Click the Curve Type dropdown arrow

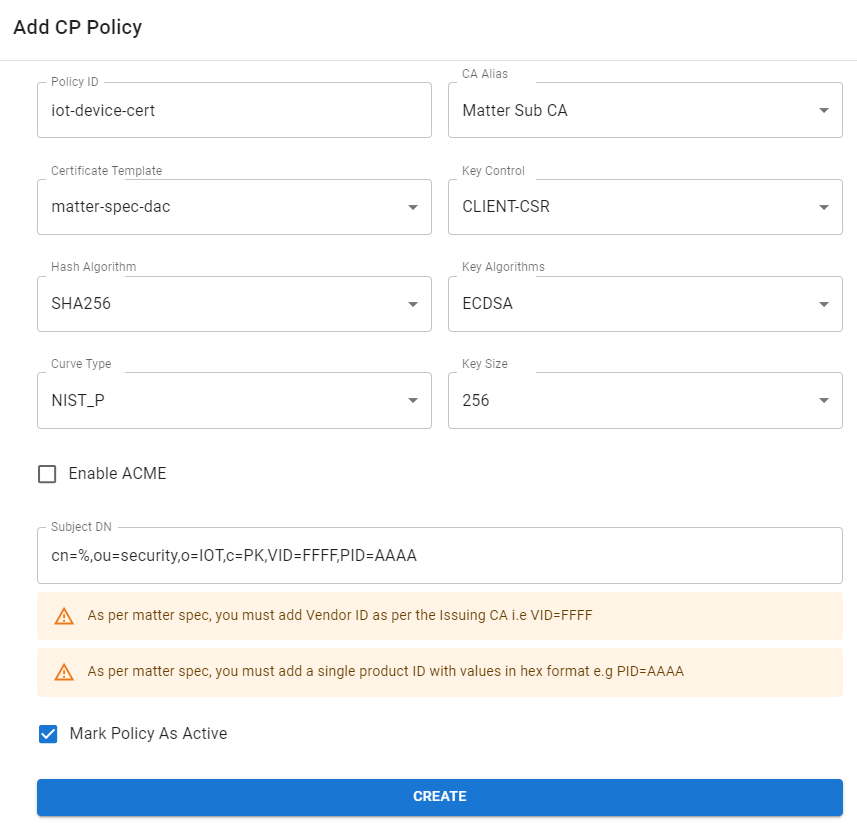coord(413,400)
